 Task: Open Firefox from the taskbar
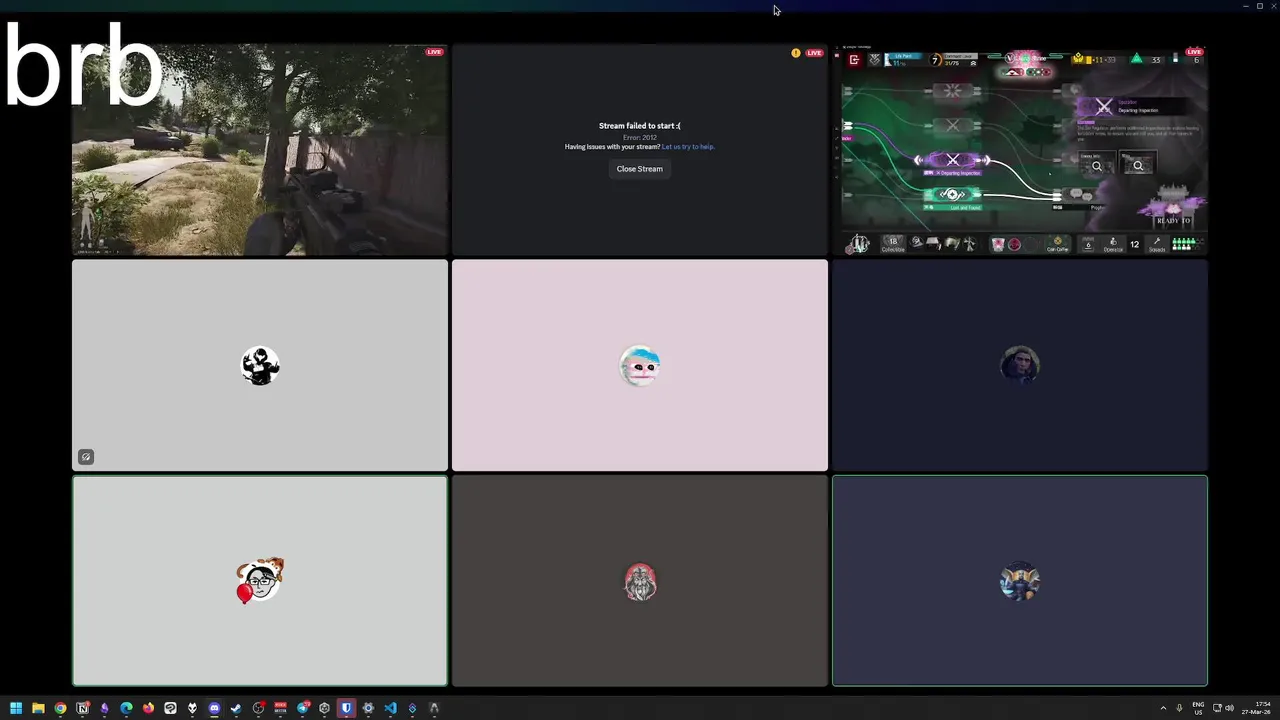coord(148,708)
